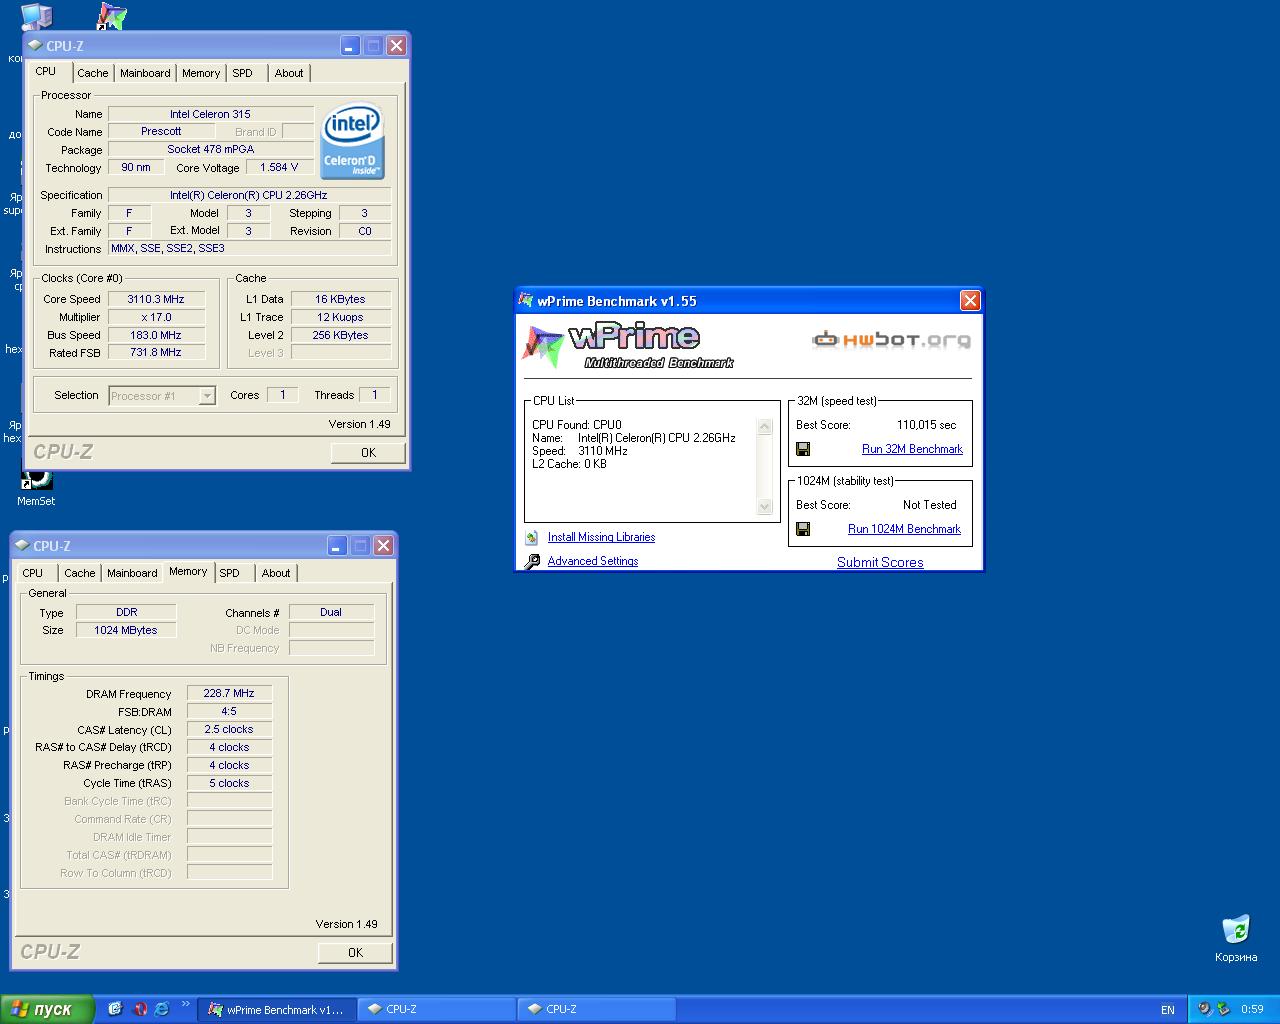
Task: Switch to Mainboard tab in lower CPU-Z window
Action: click(132, 573)
